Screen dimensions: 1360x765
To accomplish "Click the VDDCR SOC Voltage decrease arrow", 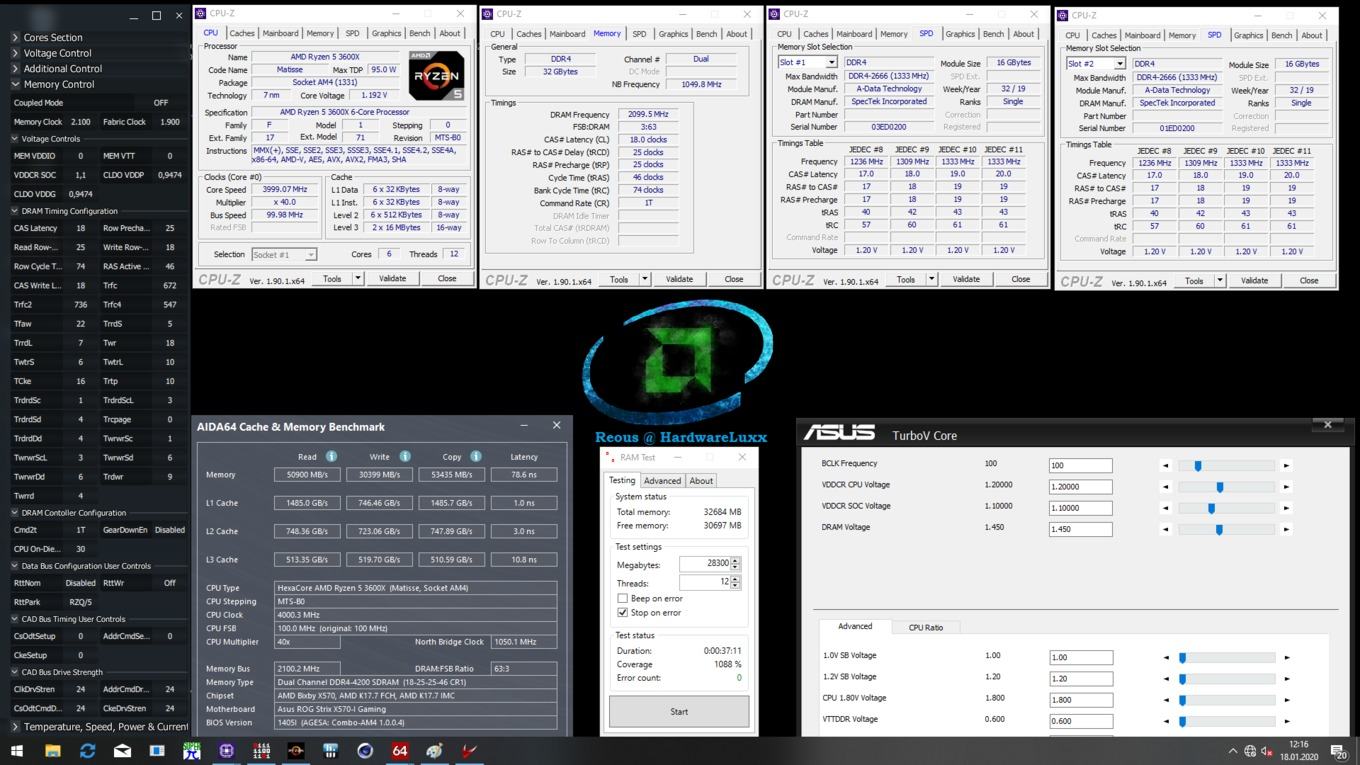I will [x=1165, y=508].
